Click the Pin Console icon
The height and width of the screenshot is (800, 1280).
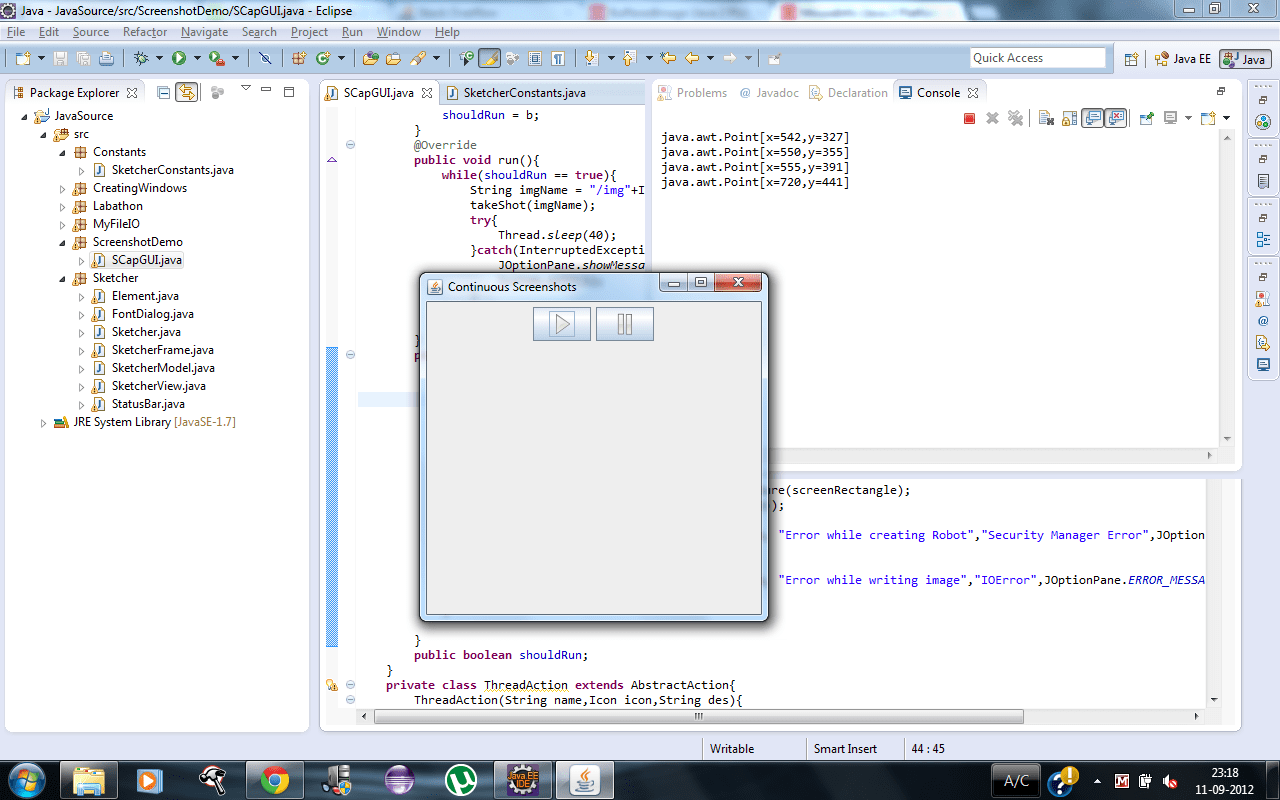click(1146, 118)
